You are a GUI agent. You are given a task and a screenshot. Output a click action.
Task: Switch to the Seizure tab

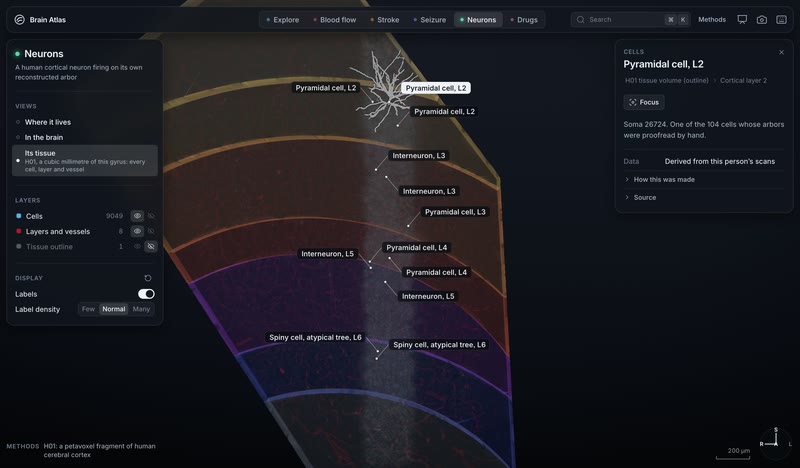click(429, 19)
